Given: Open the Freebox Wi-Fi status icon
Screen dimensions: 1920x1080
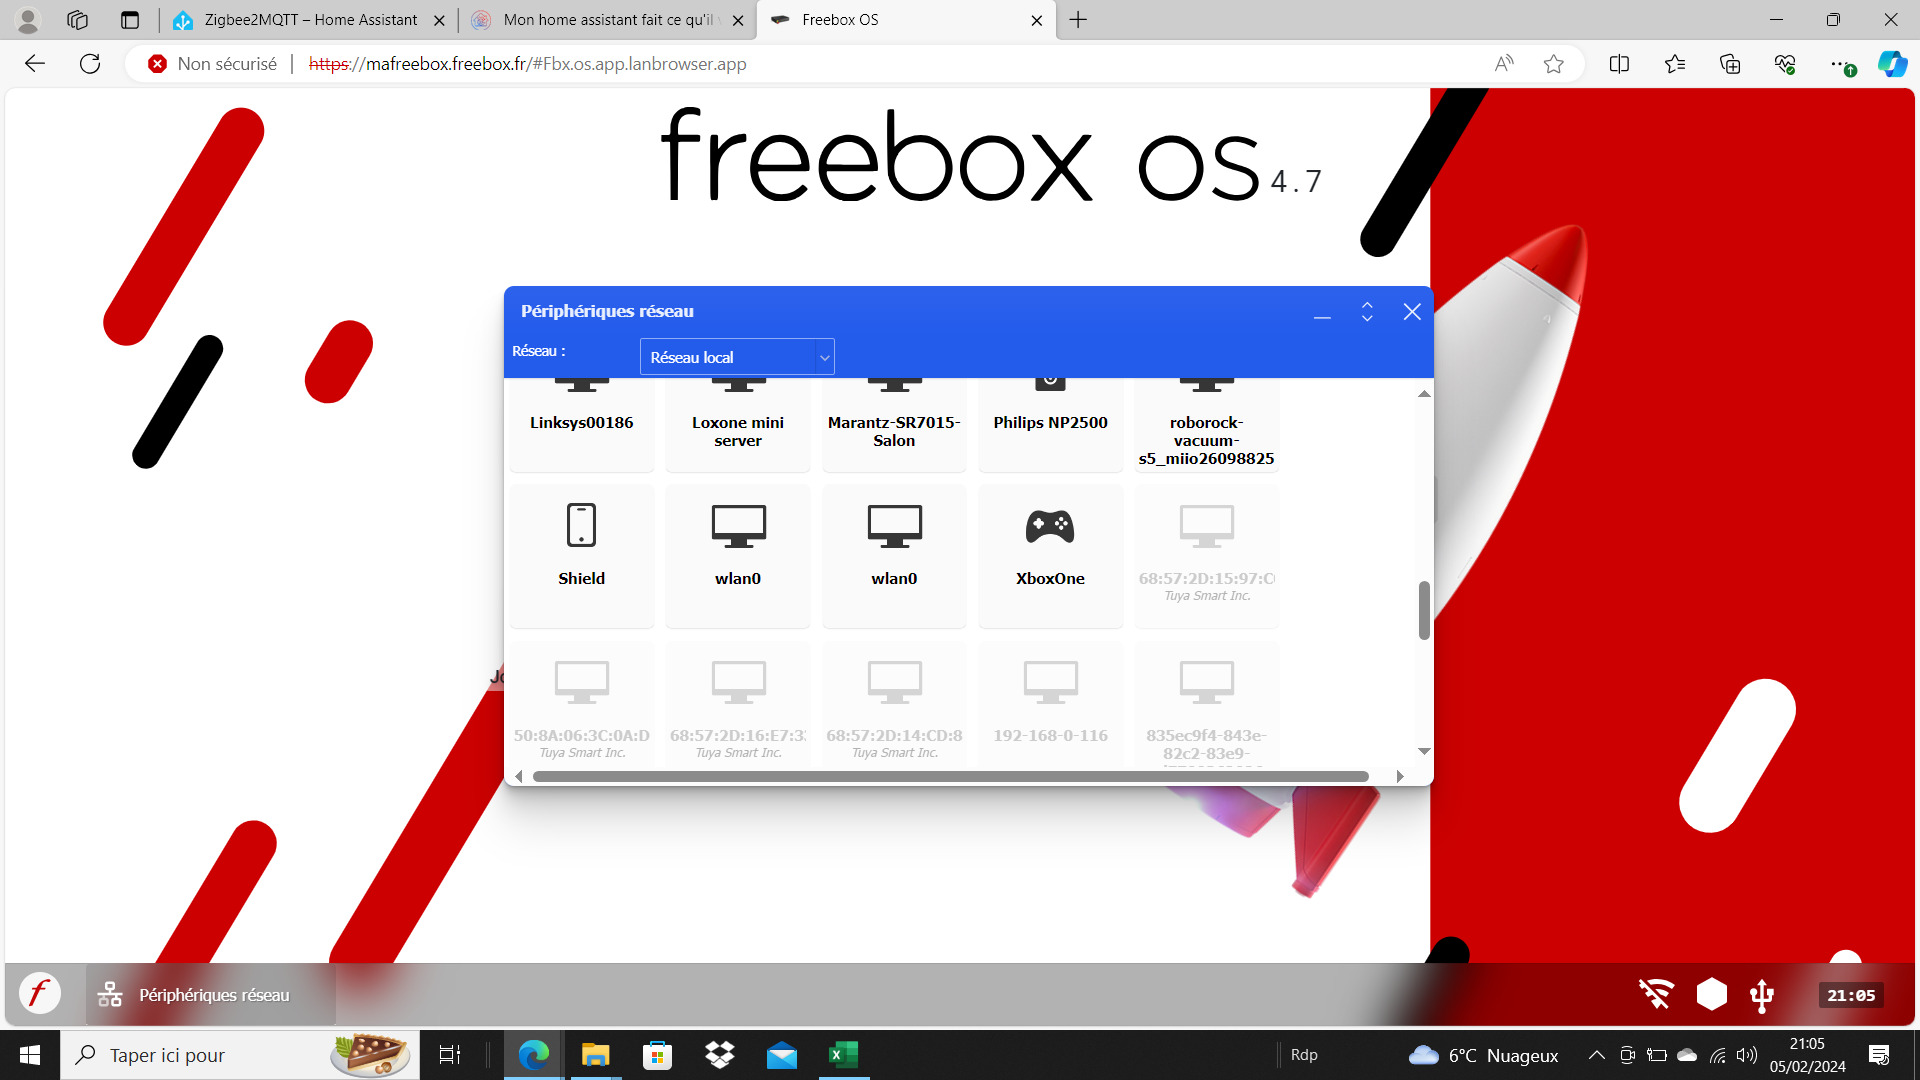Looking at the screenshot, I should coord(1656,994).
